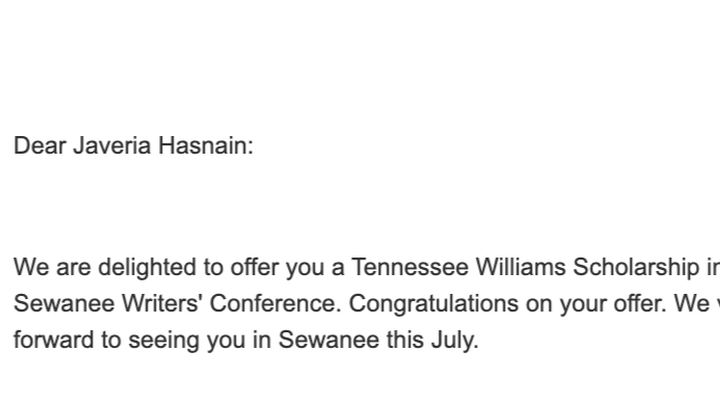Viewport: 720px width, 405px height.
Task: Click the word "forward" in the last line
Action: pos(54,340)
